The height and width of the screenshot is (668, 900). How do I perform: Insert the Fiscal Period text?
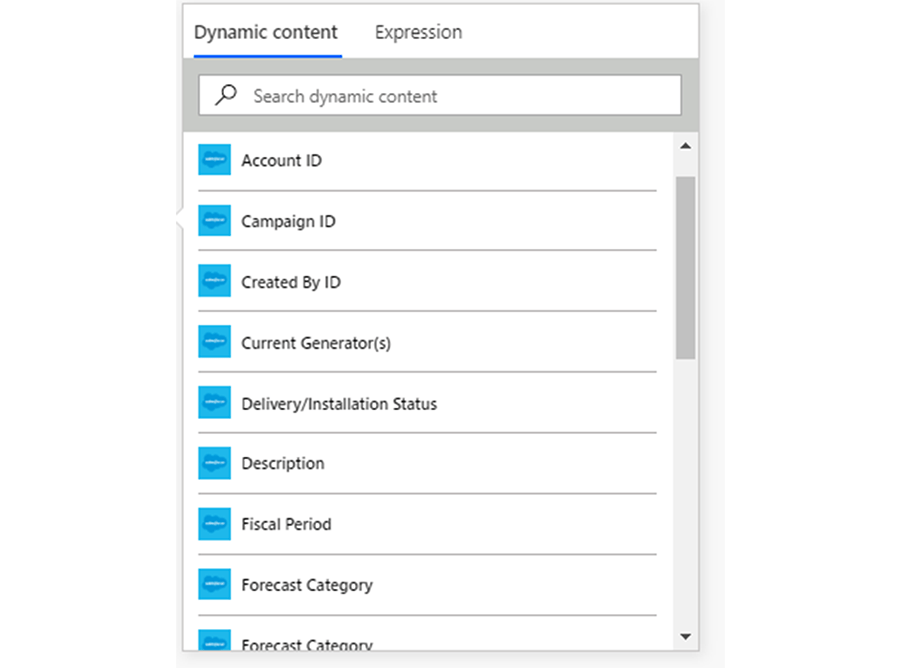286,525
